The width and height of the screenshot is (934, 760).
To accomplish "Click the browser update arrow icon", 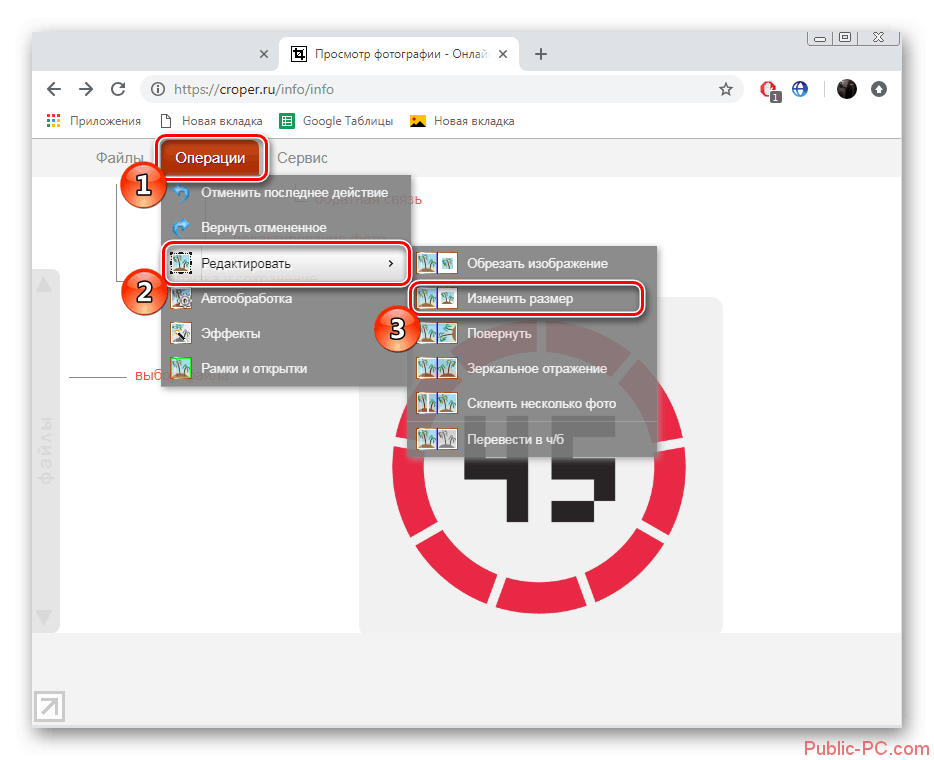I will click(x=879, y=89).
